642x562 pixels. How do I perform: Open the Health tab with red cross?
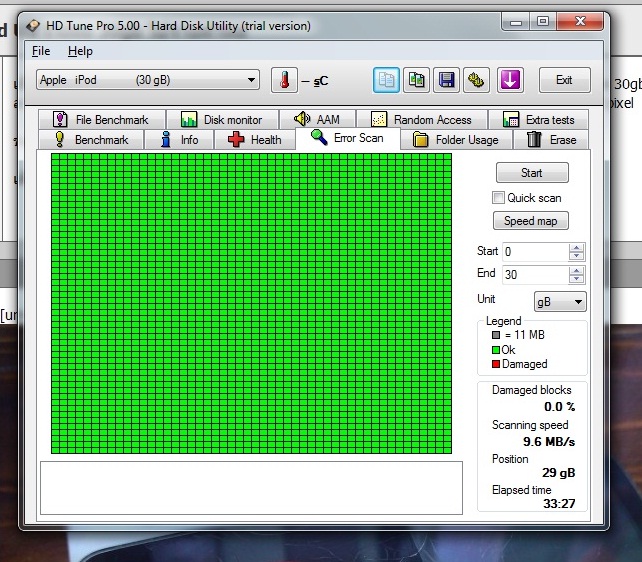click(255, 140)
